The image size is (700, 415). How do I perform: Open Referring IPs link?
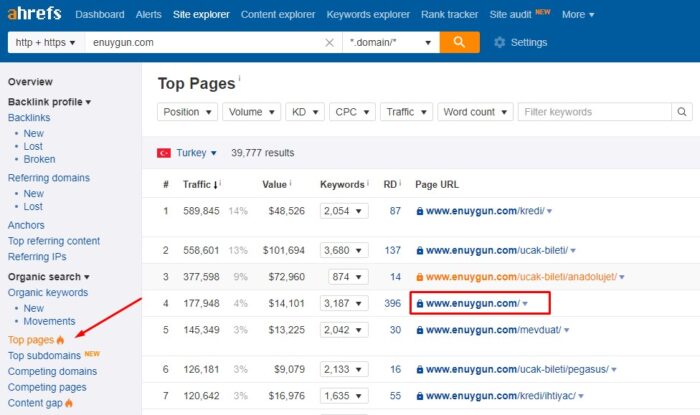37,257
